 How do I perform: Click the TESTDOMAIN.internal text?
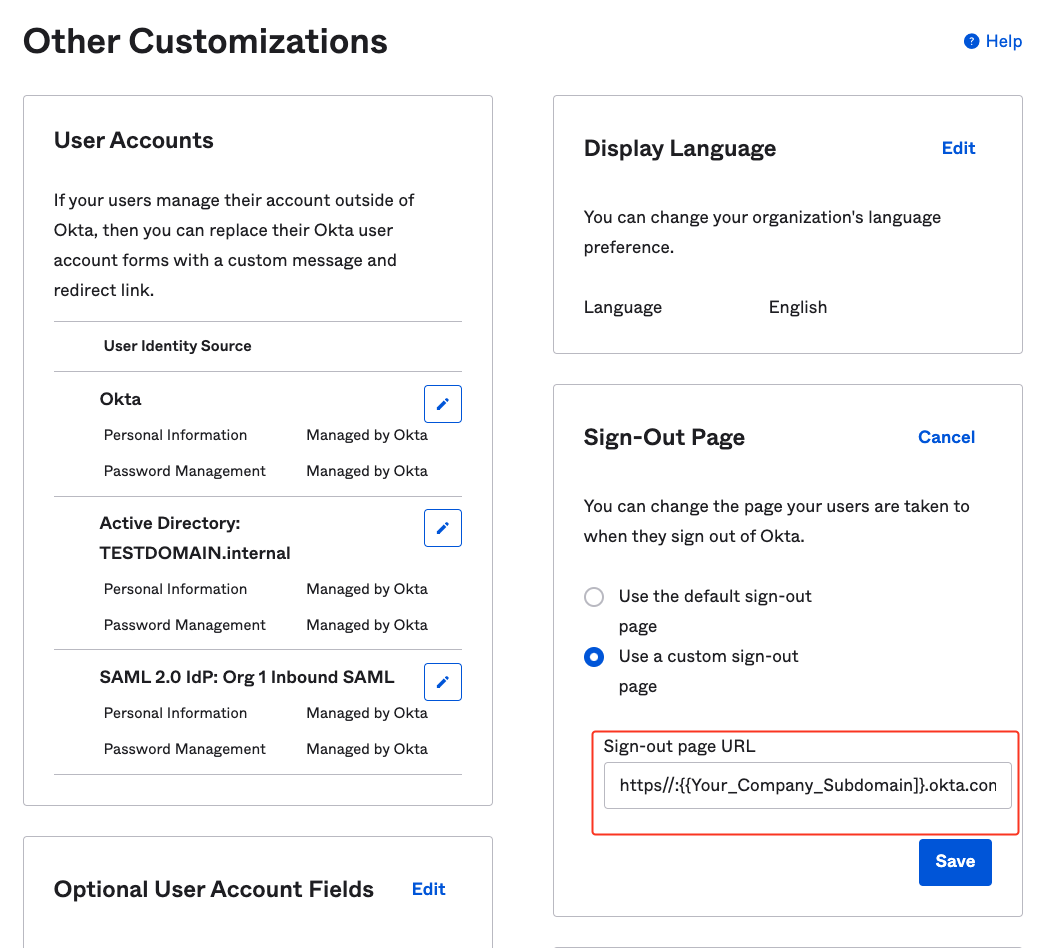tap(195, 553)
